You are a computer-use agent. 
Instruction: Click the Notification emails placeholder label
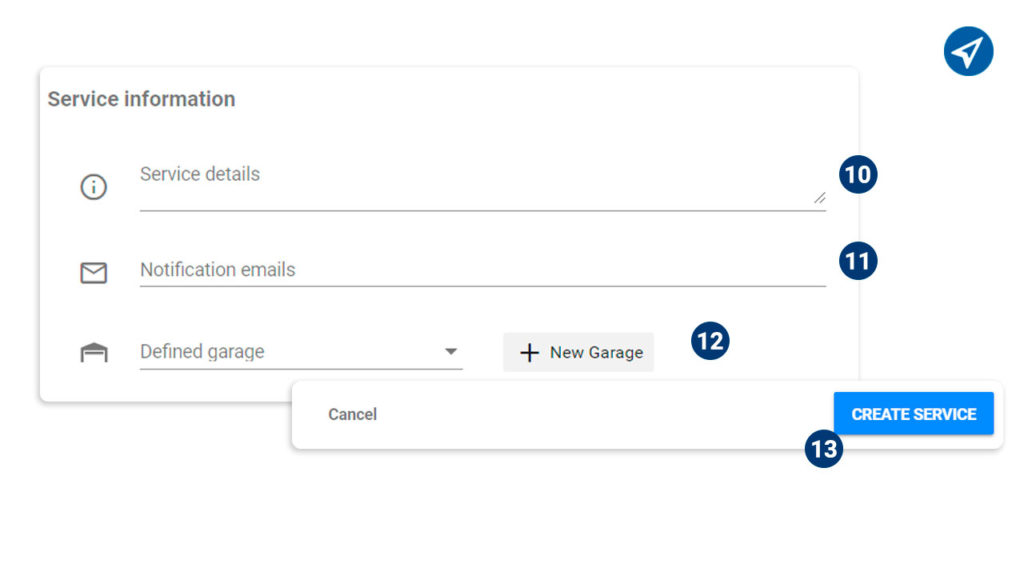(217, 270)
